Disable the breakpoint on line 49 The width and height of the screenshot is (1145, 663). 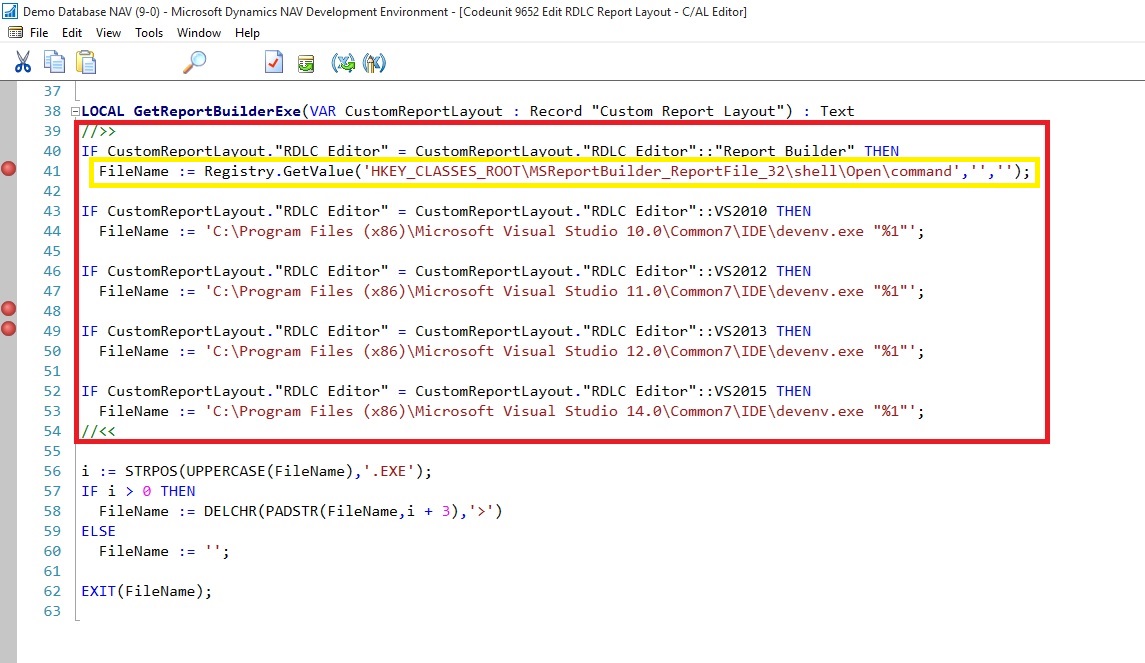click(9, 329)
